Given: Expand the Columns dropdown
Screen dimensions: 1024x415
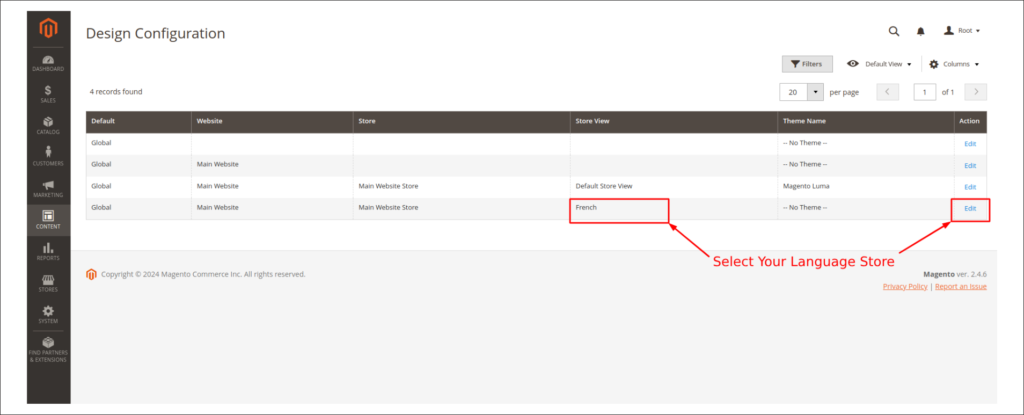Looking at the screenshot, I should click(954, 64).
